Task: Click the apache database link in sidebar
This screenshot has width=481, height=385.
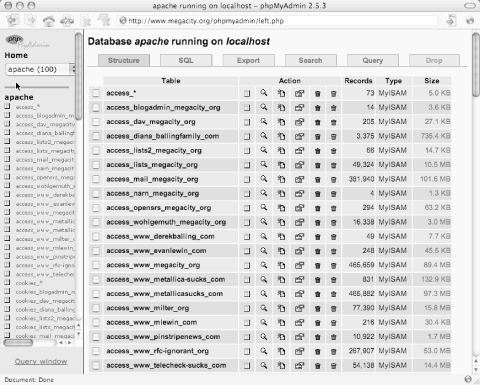Action: click(x=19, y=97)
